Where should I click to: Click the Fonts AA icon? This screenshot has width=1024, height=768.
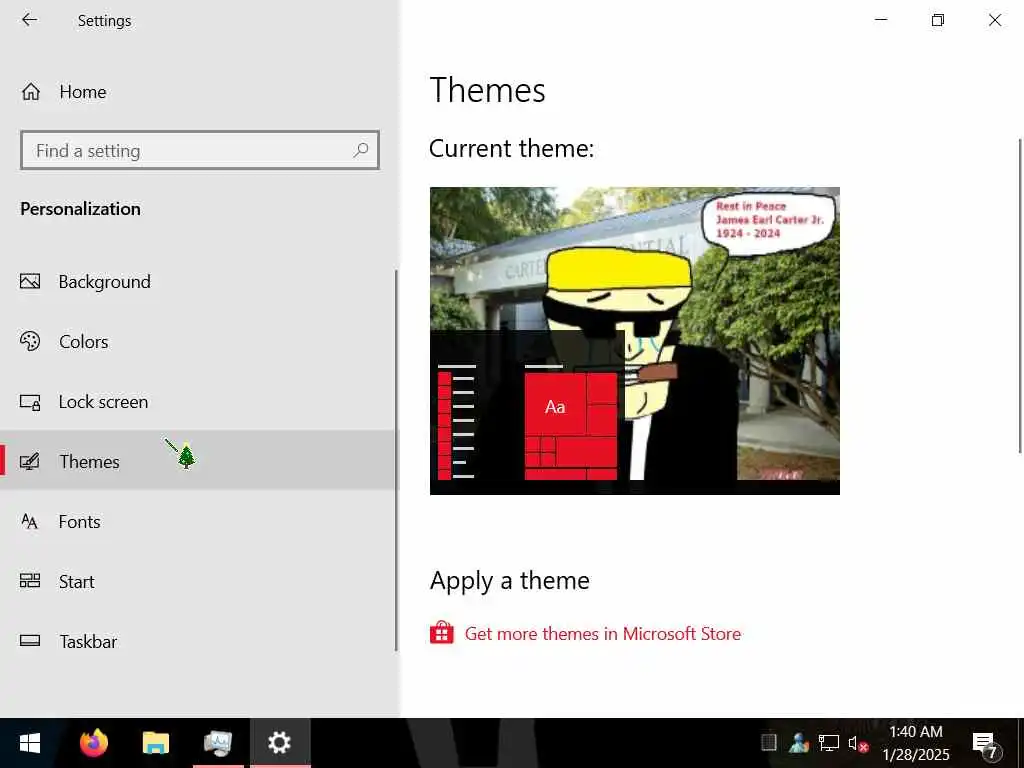[29, 521]
